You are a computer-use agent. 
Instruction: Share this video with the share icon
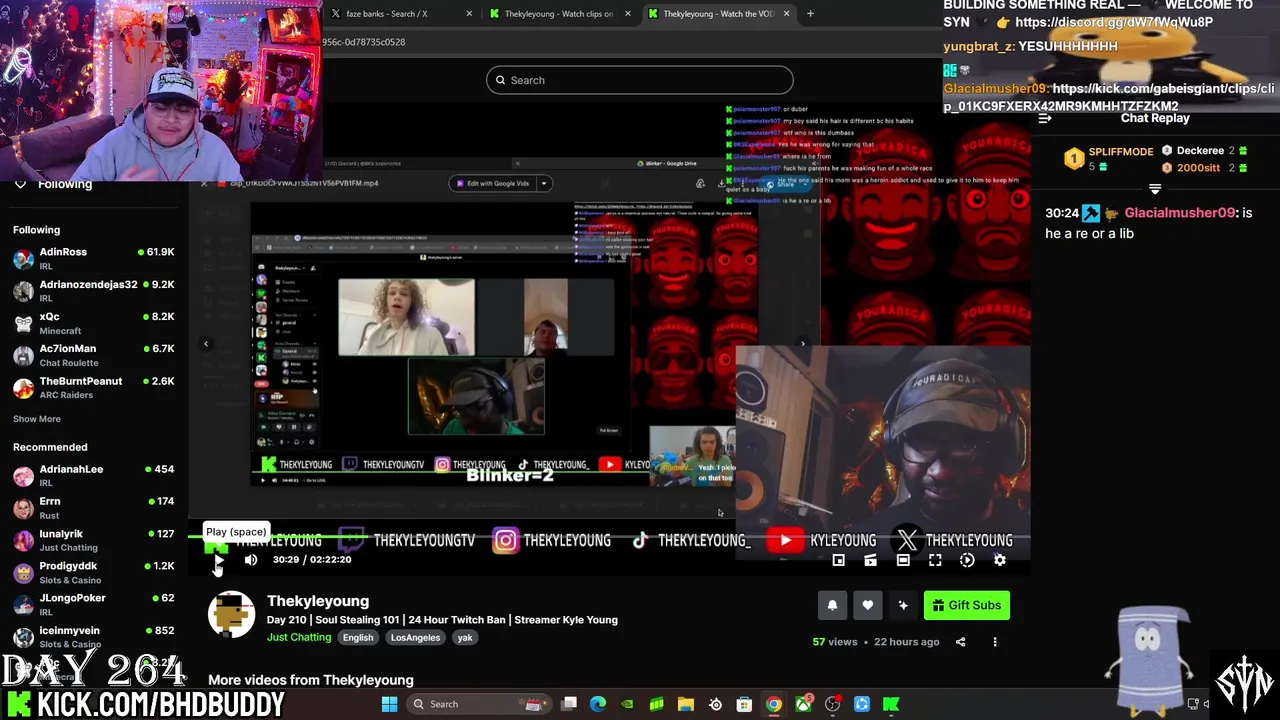(x=960, y=642)
